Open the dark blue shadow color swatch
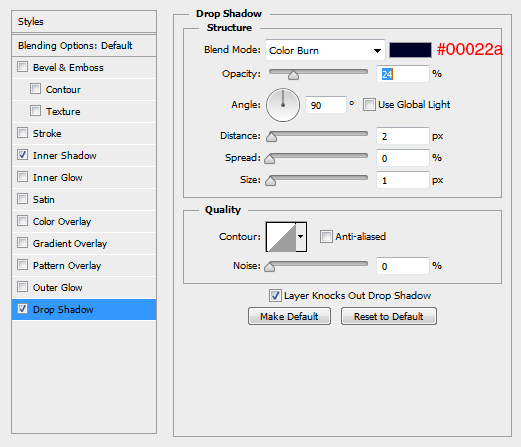Viewport: 521px width, 447px height. 410,50
